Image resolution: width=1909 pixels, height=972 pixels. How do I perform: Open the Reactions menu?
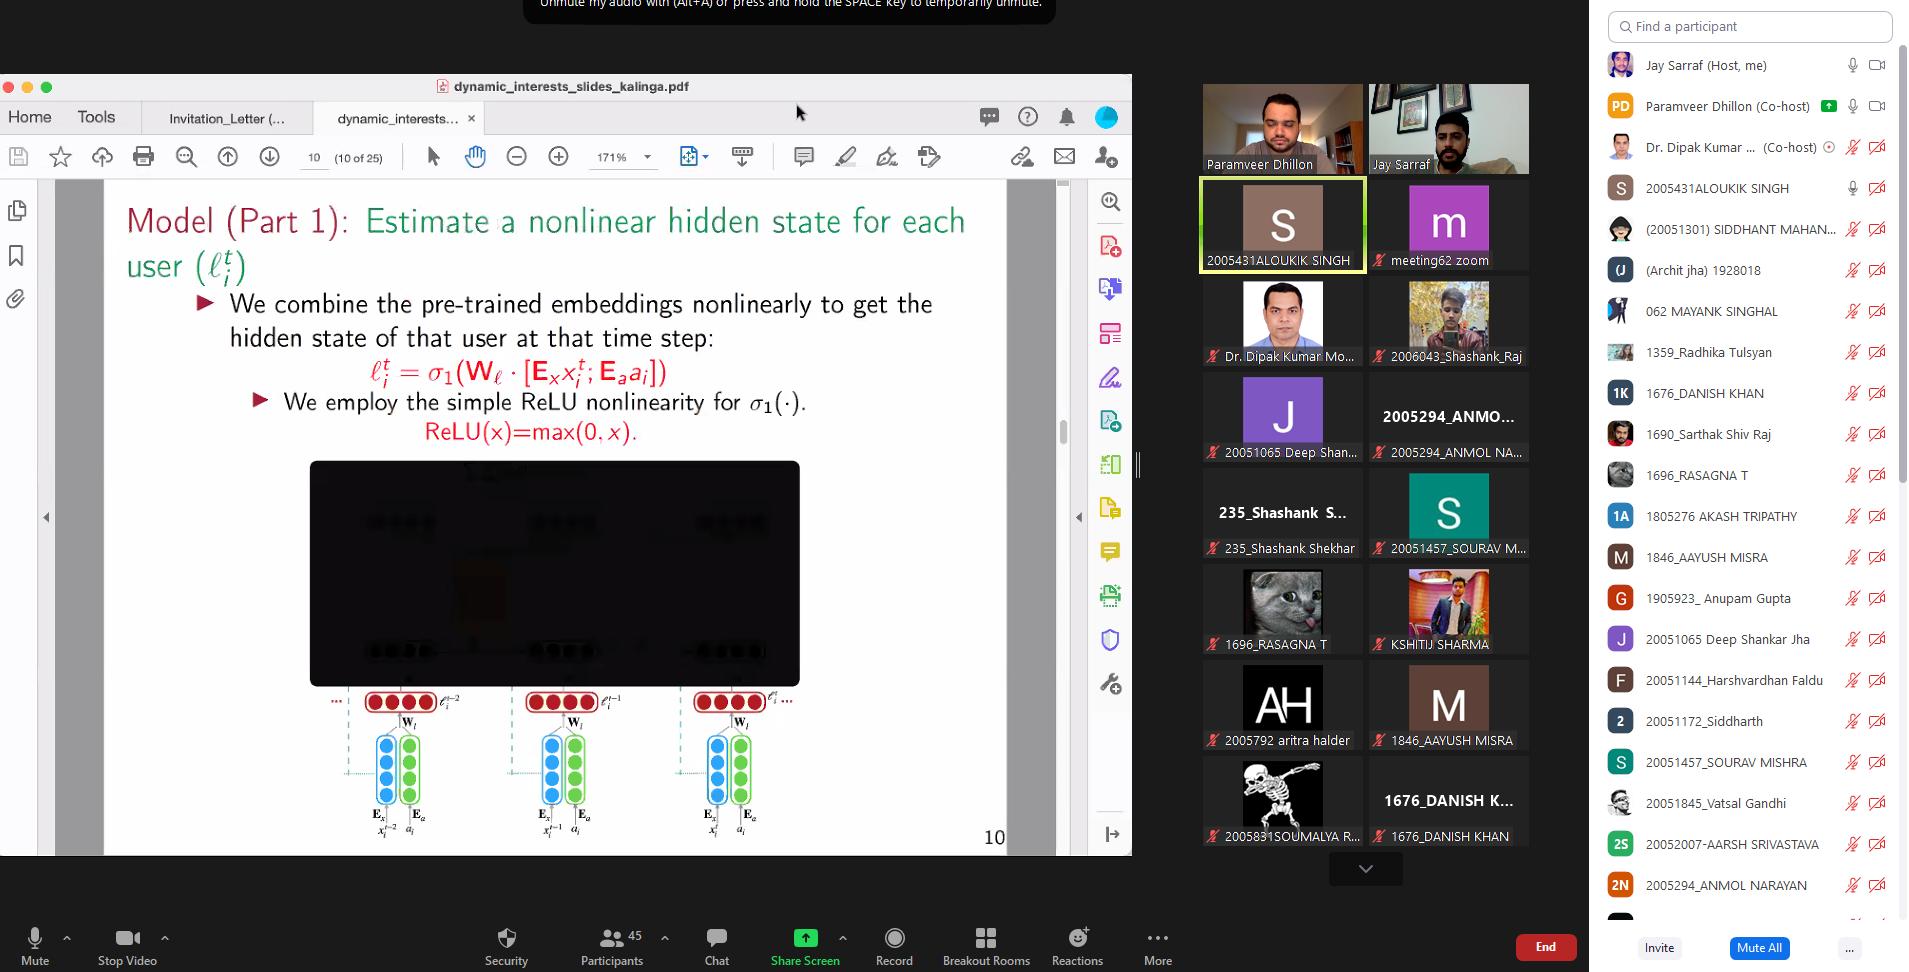(x=1076, y=946)
